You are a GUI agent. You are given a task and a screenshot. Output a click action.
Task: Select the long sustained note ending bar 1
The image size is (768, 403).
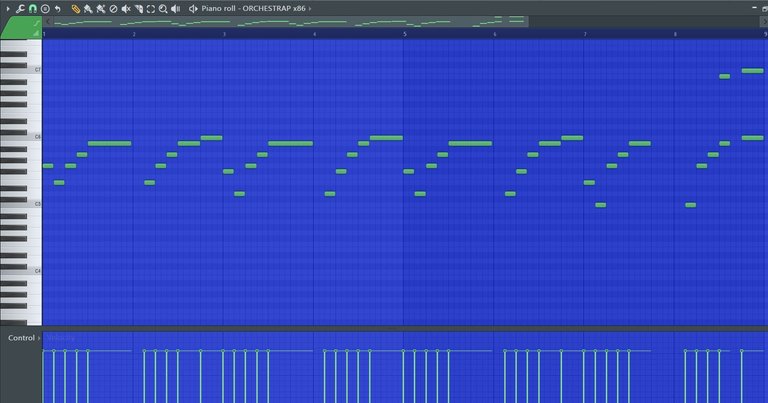(x=110, y=143)
